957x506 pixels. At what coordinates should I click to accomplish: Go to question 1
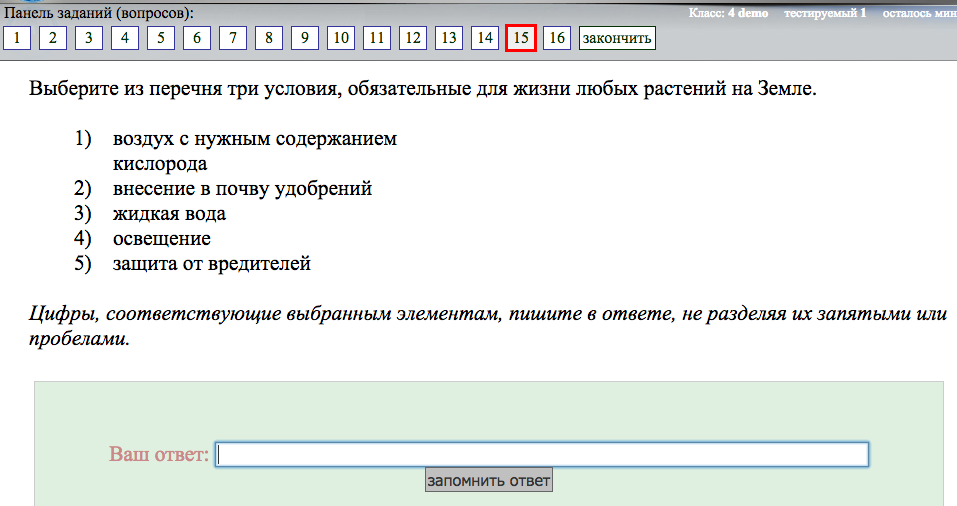[17, 38]
